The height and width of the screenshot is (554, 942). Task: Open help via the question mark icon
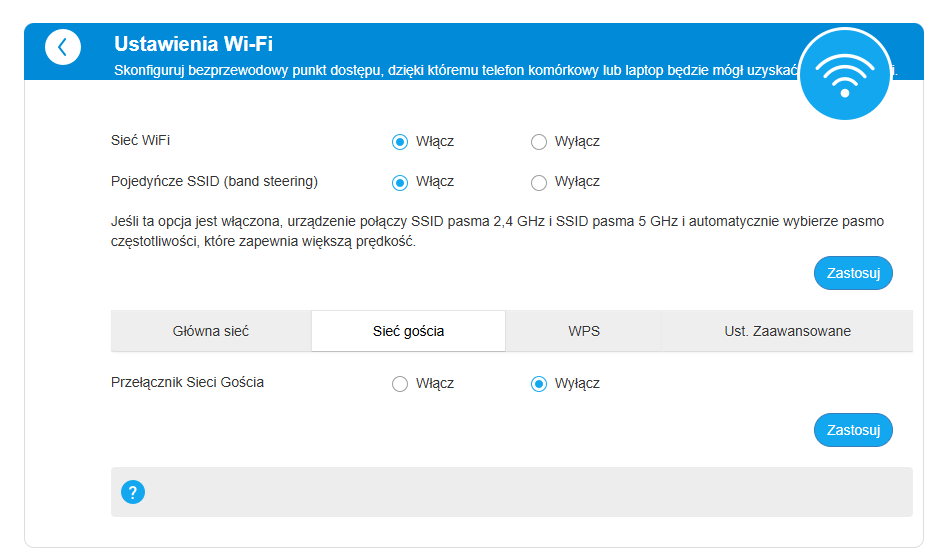133,492
